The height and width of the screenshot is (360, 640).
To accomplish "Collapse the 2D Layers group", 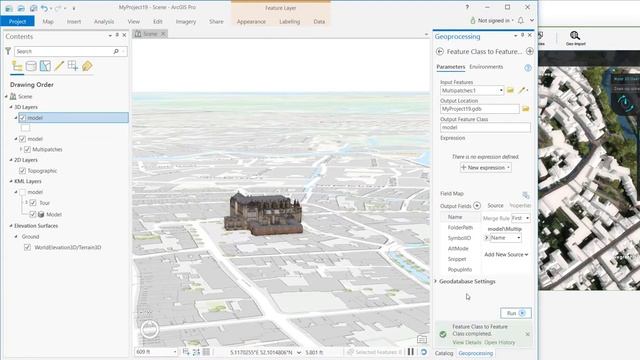I will click(11, 160).
